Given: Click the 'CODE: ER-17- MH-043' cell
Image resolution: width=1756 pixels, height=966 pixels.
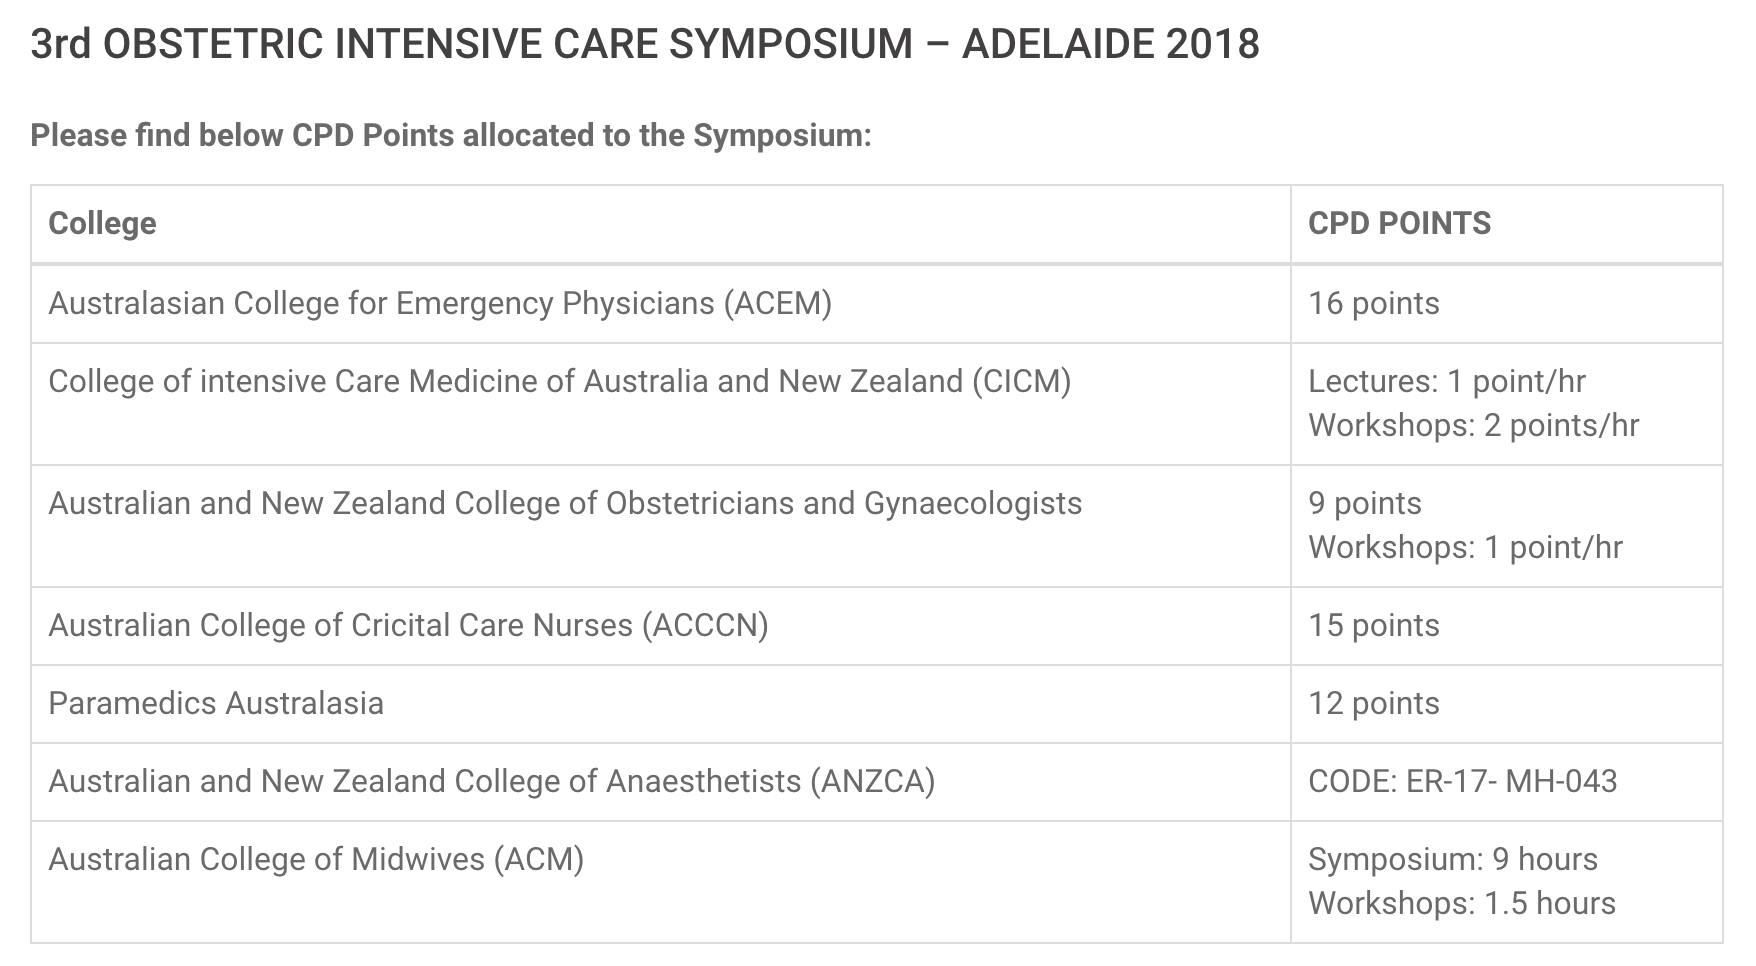Looking at the screenshot, I should point(1506,782).
